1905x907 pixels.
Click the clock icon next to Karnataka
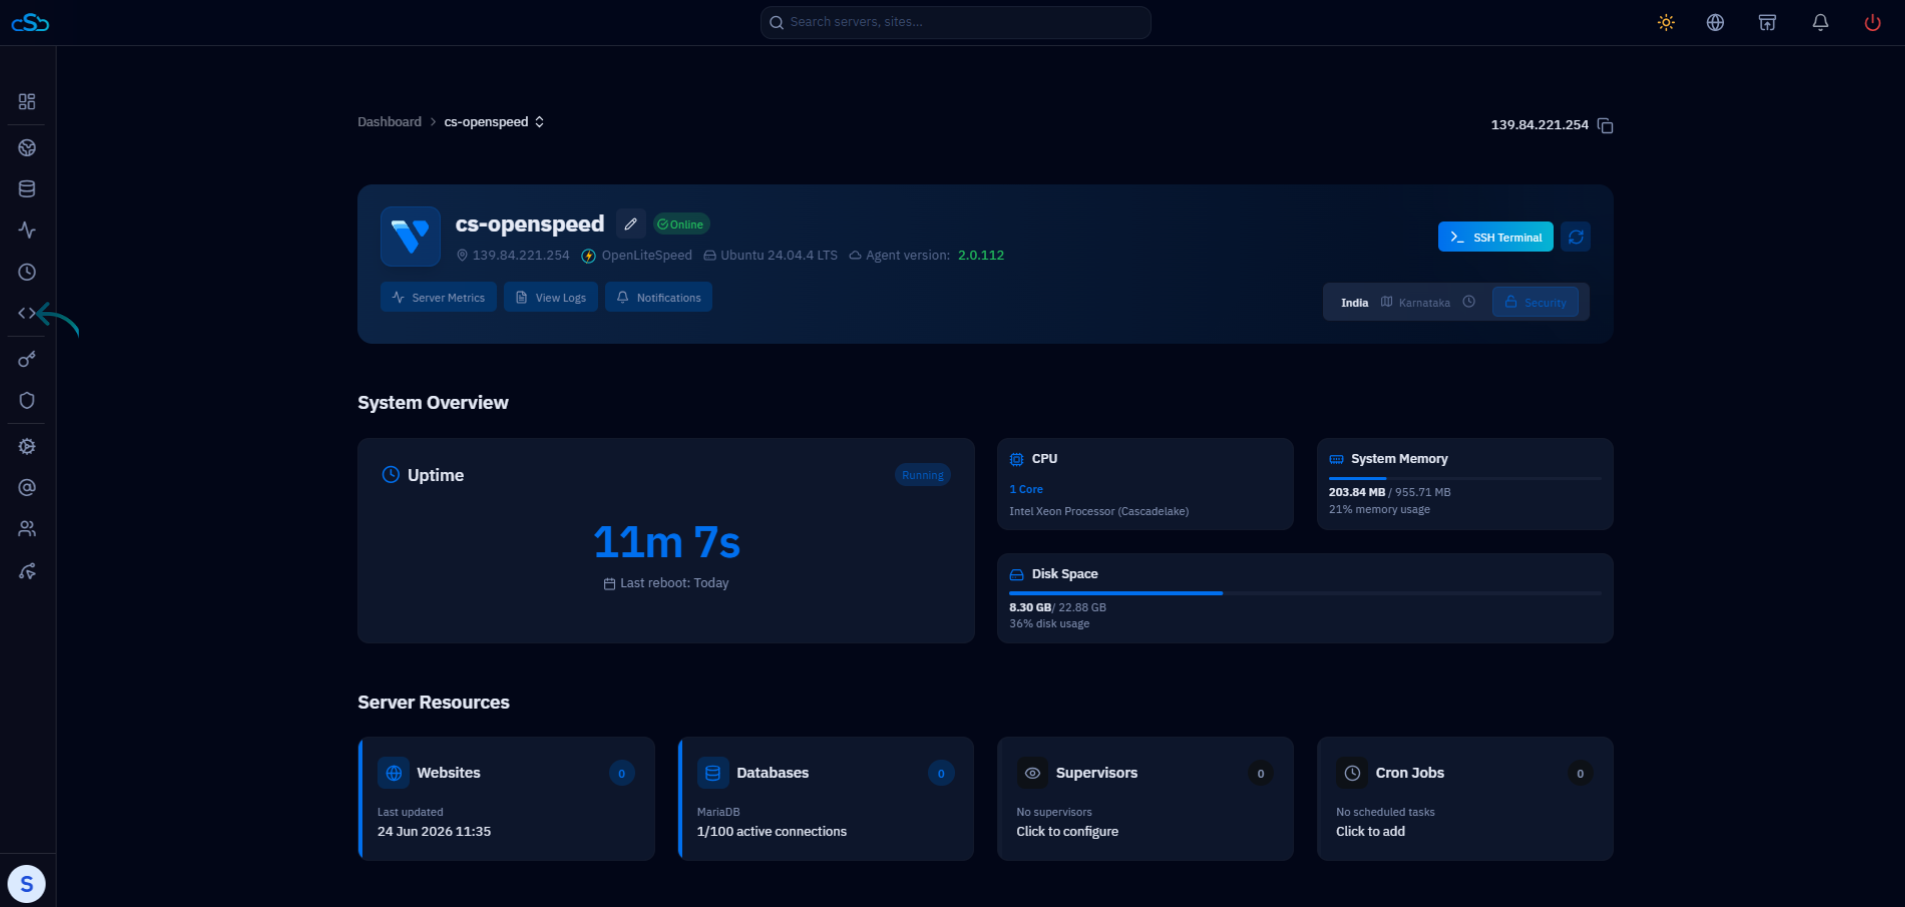coord(1468,302)
